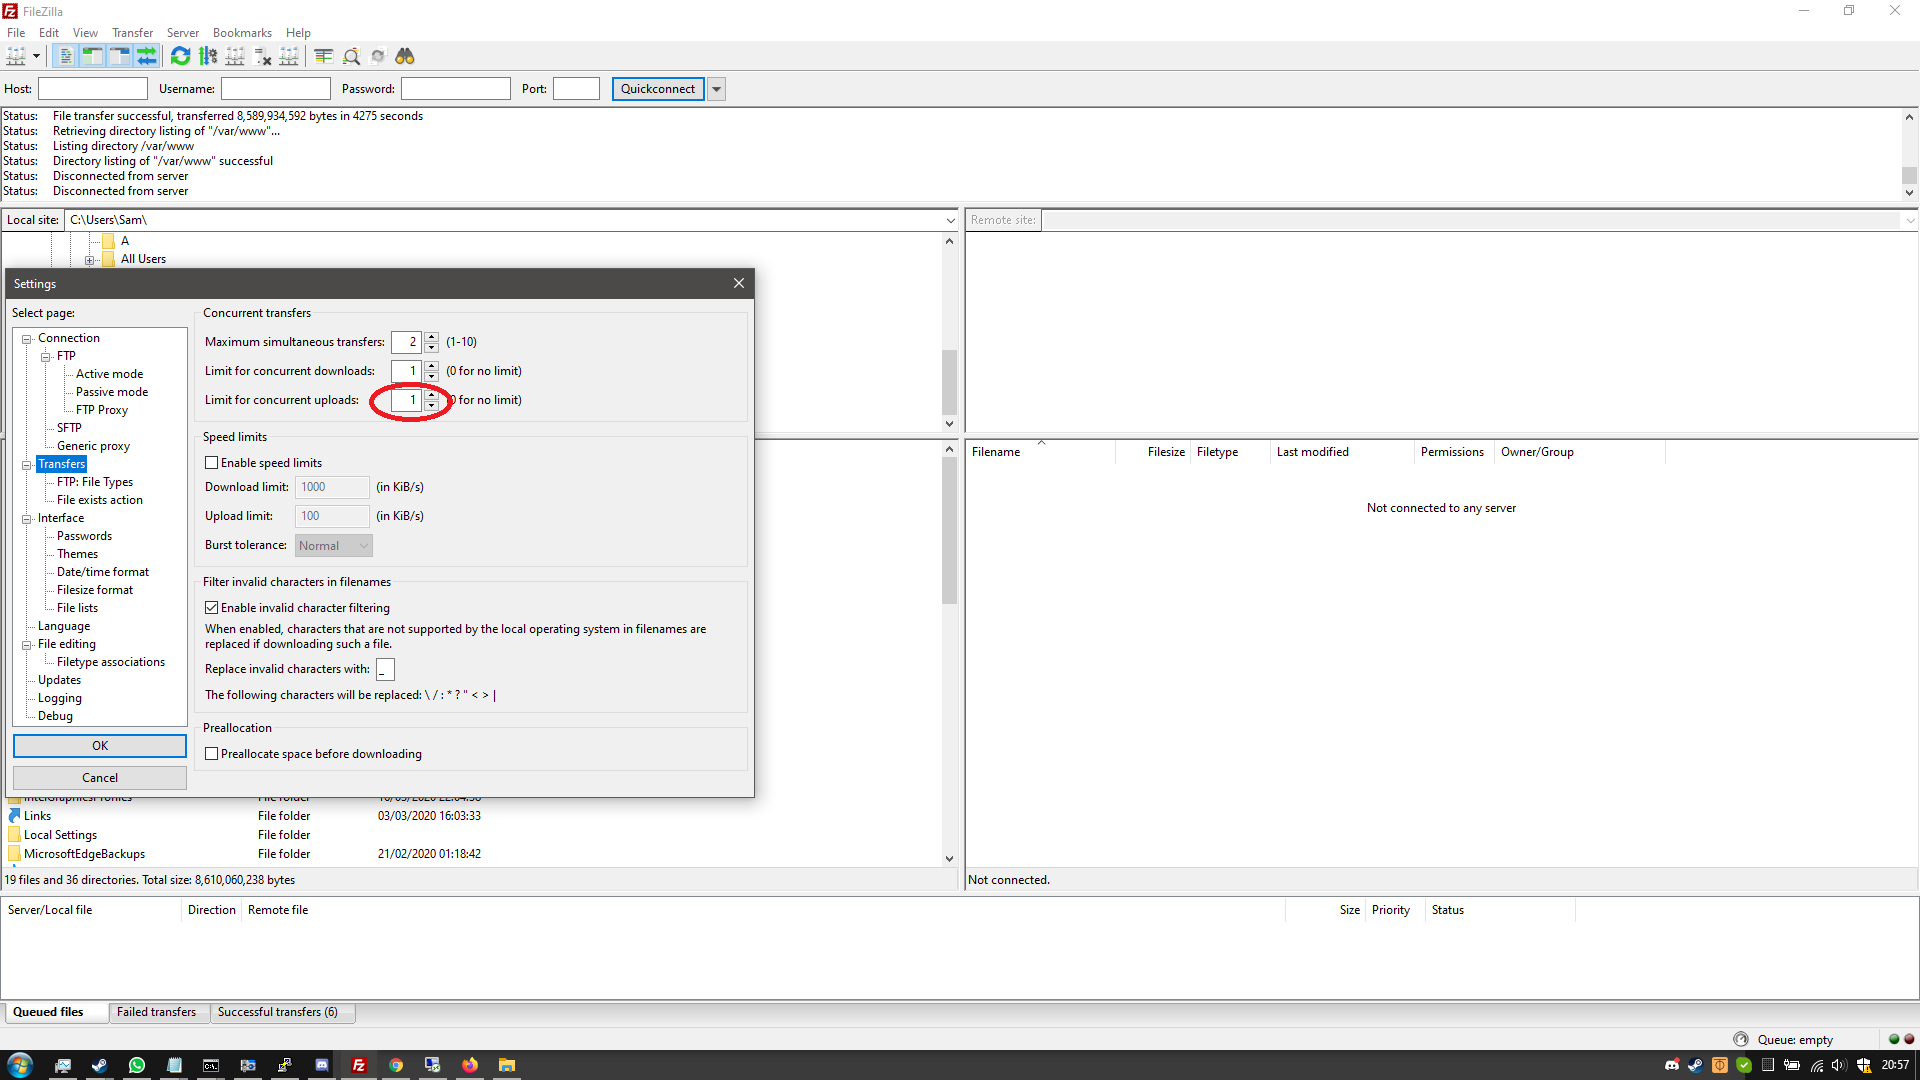Decrease maximum simultaneous transfers spinner

[431, 347]
